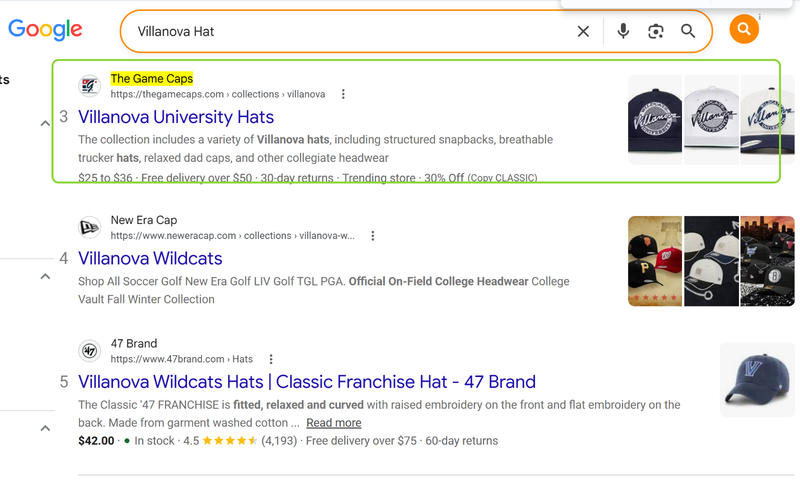
Task: Click Free delivery over $75 text
Action: [x=361, y=441]
